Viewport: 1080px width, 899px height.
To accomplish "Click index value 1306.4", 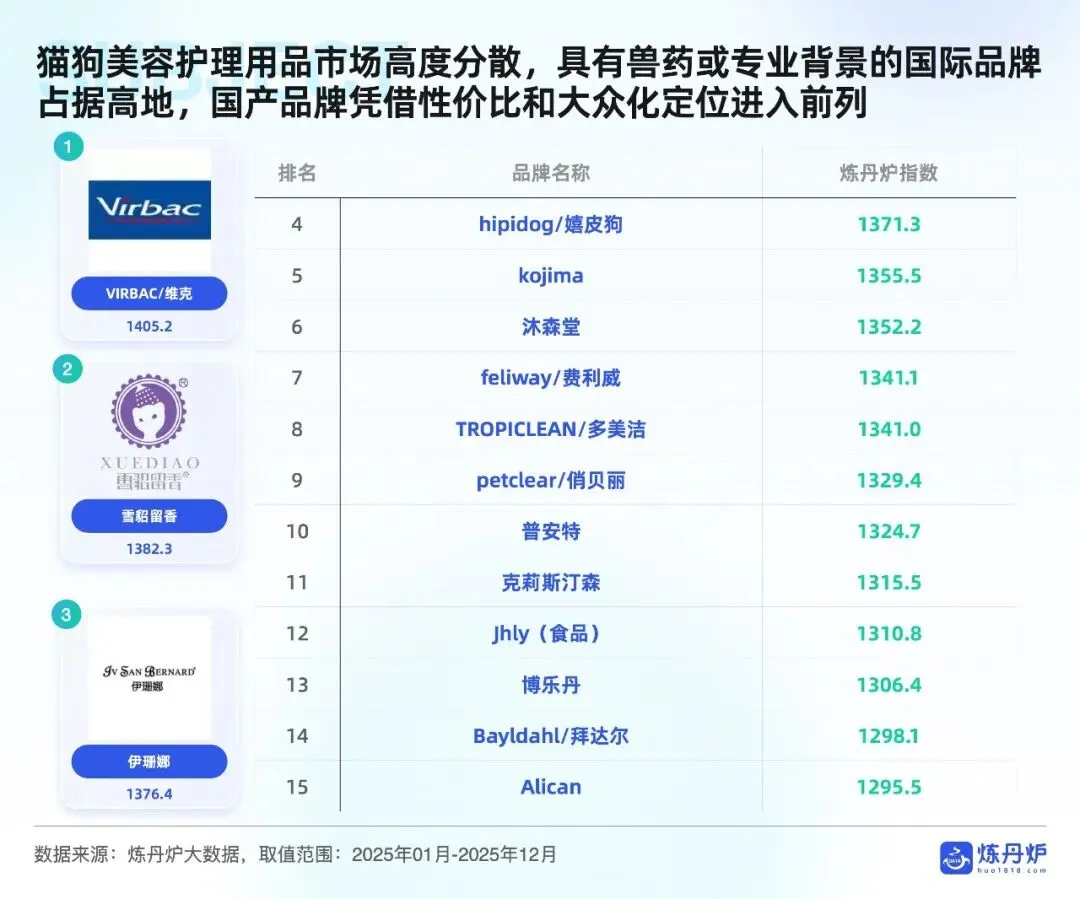I will (x=889, y=685).
